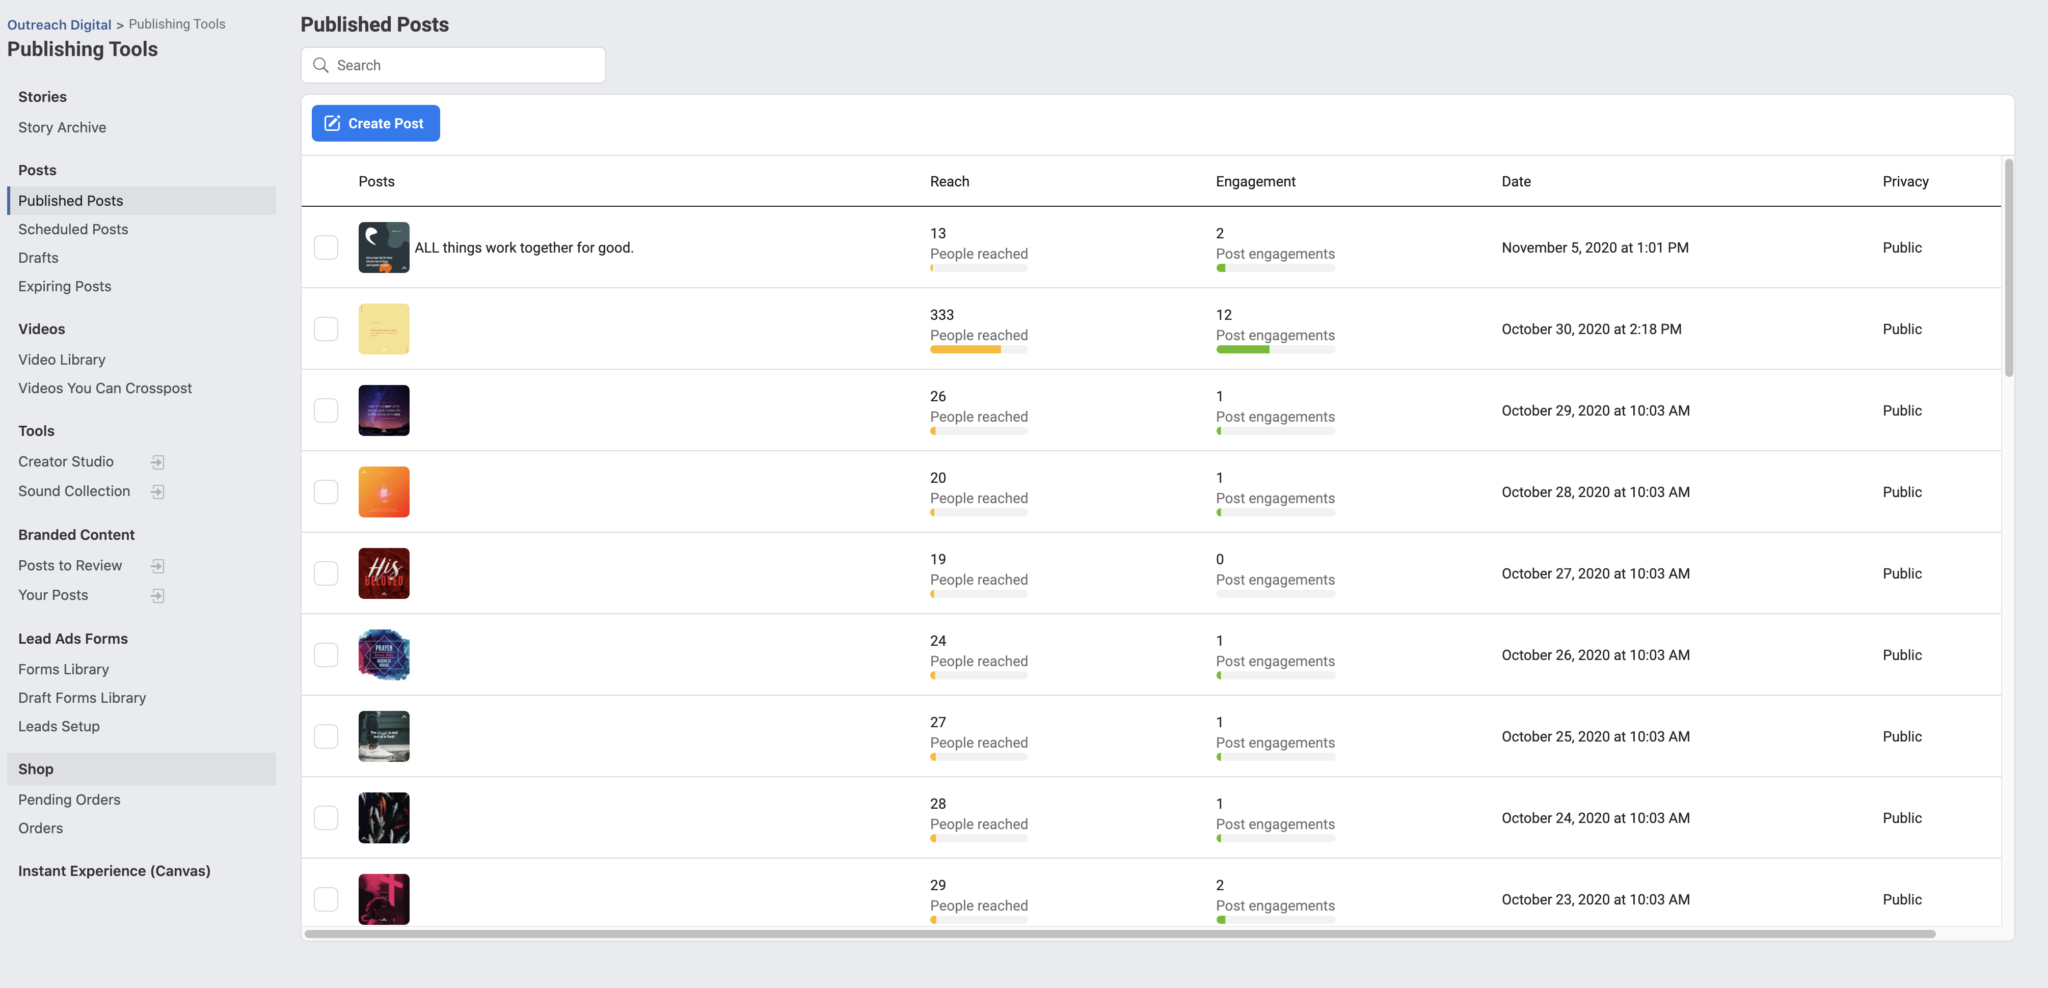
Task: Tick the checkbox for the 333-reach post
Action: [326, 329]
